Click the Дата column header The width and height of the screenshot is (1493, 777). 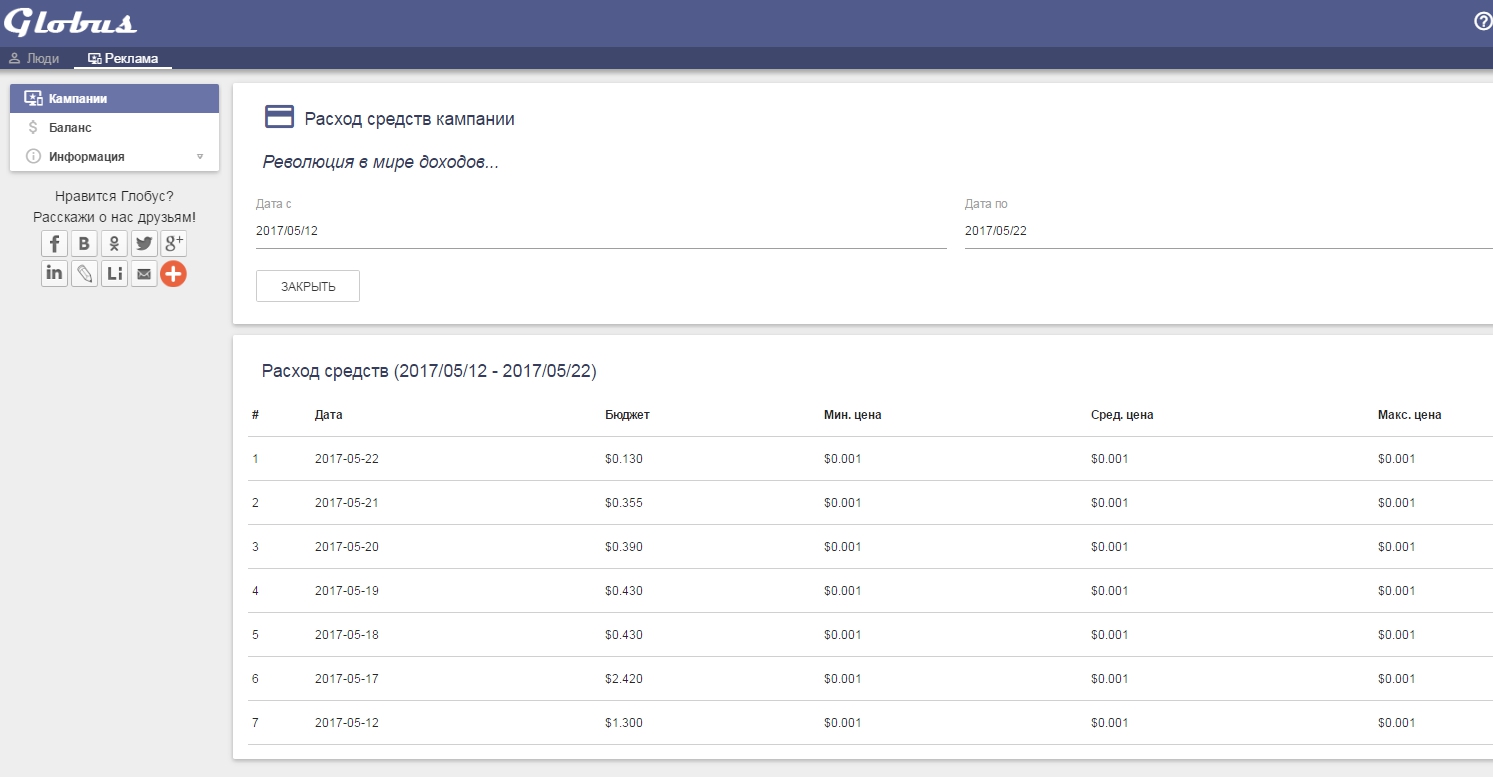click(x=328, y=415)
